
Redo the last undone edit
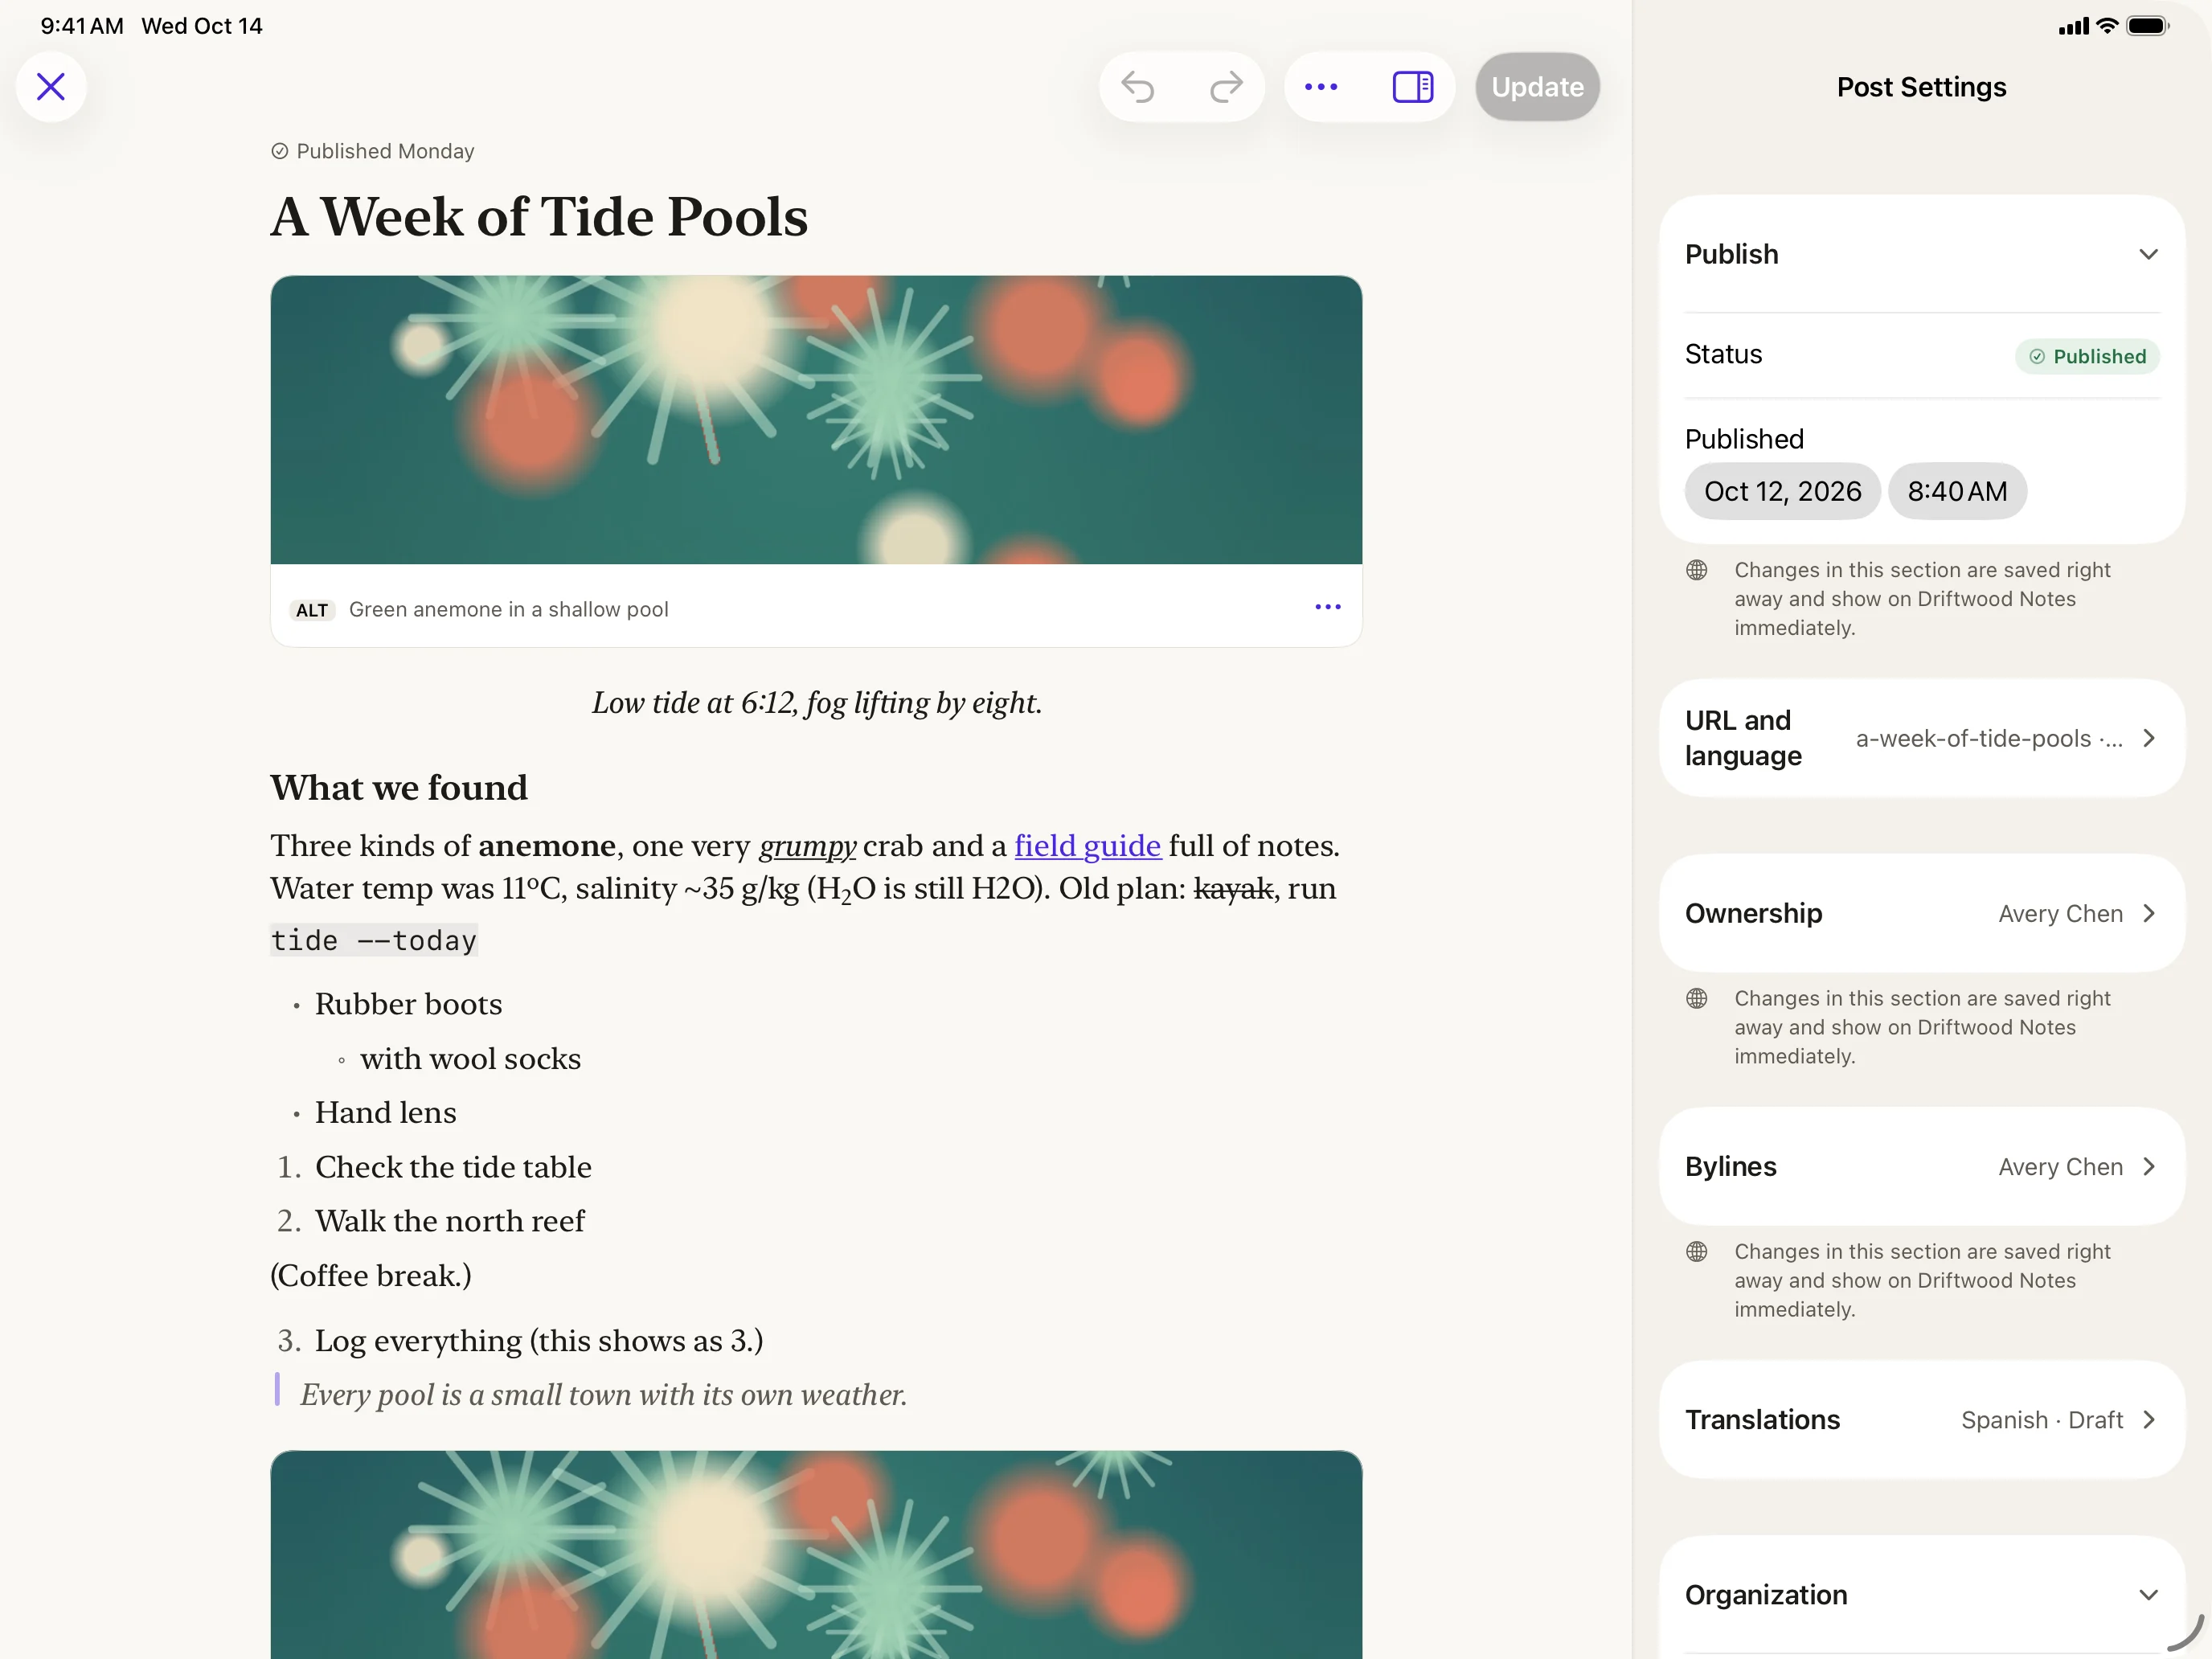[1226, 87]
